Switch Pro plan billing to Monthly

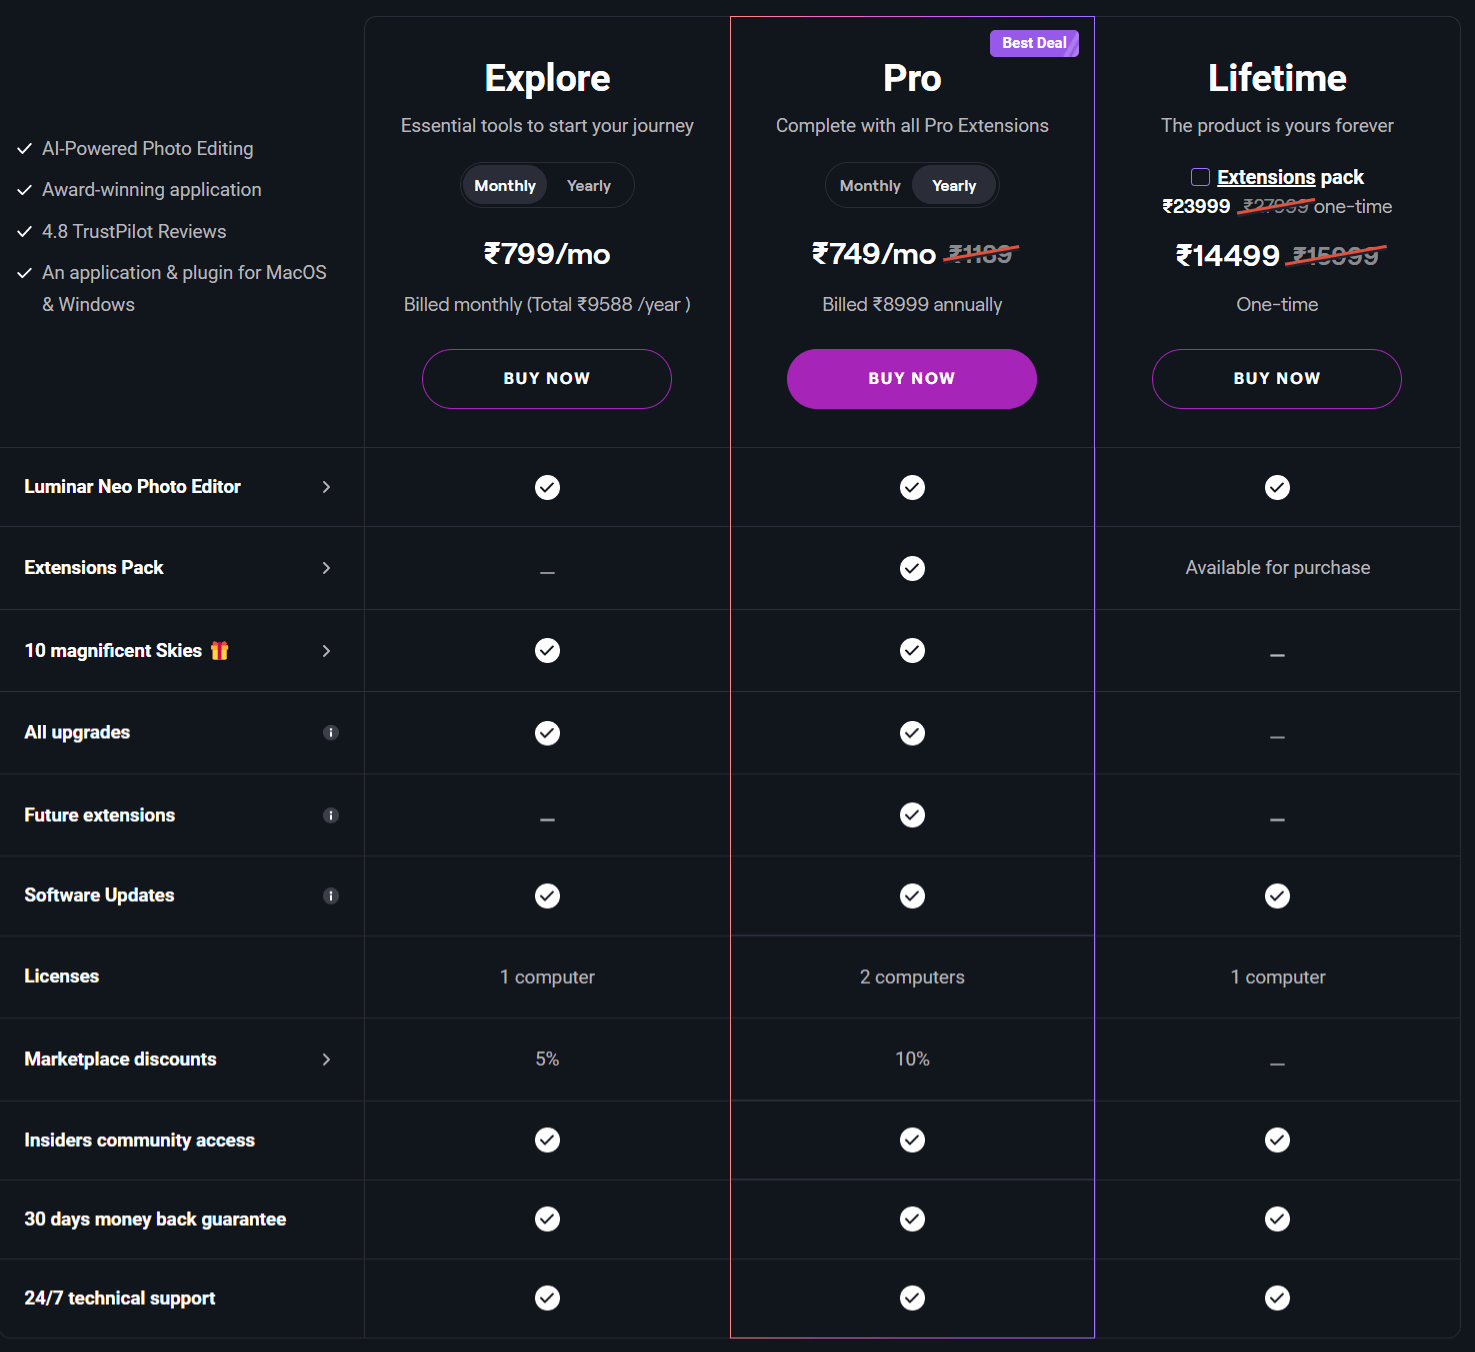point(870,186)
